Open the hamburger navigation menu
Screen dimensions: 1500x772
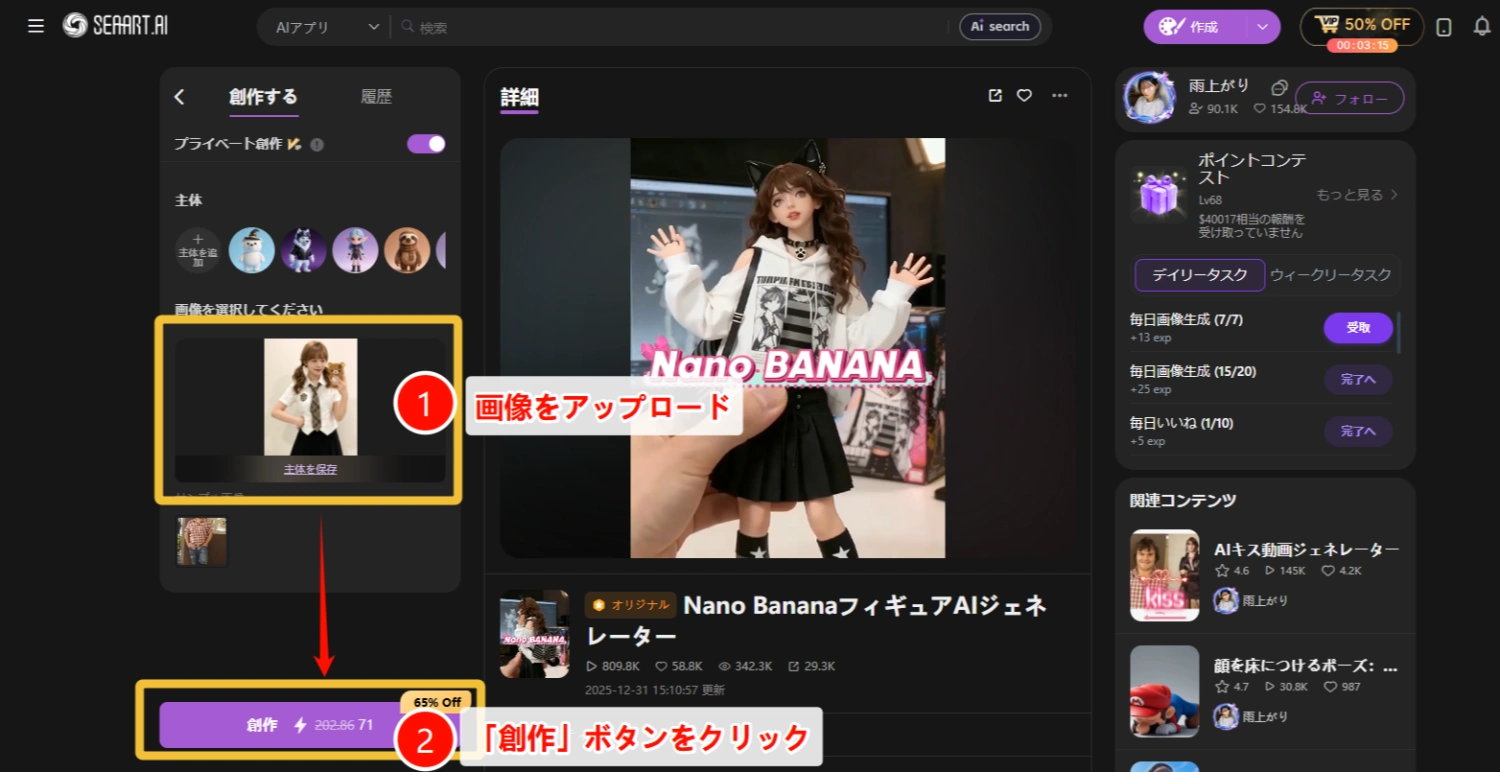point(36,26)
